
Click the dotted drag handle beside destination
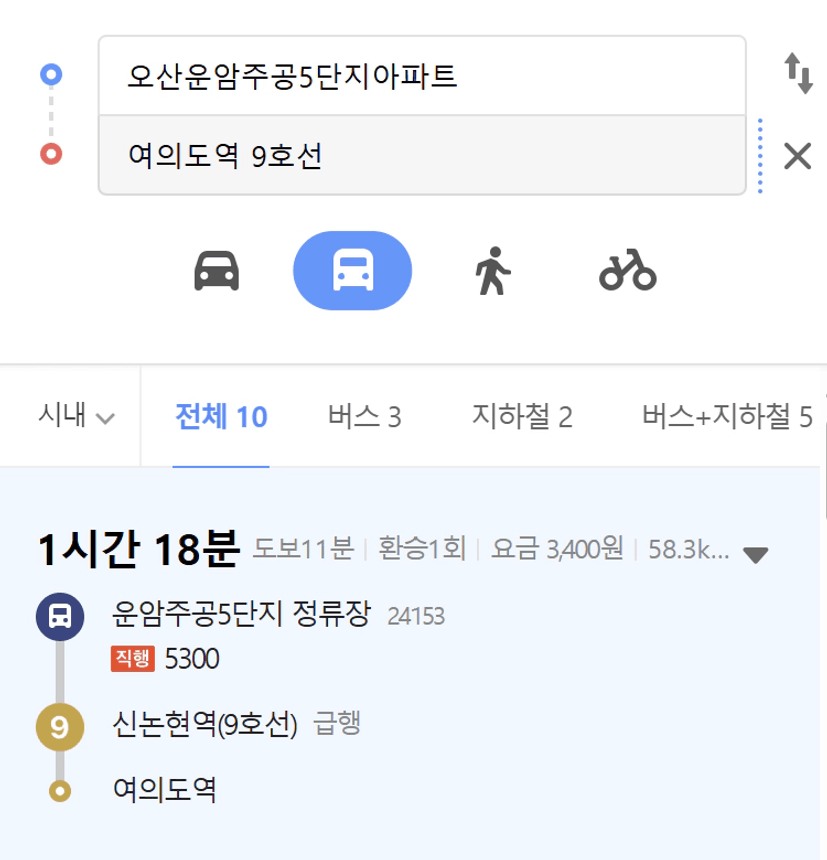[760, 156]
